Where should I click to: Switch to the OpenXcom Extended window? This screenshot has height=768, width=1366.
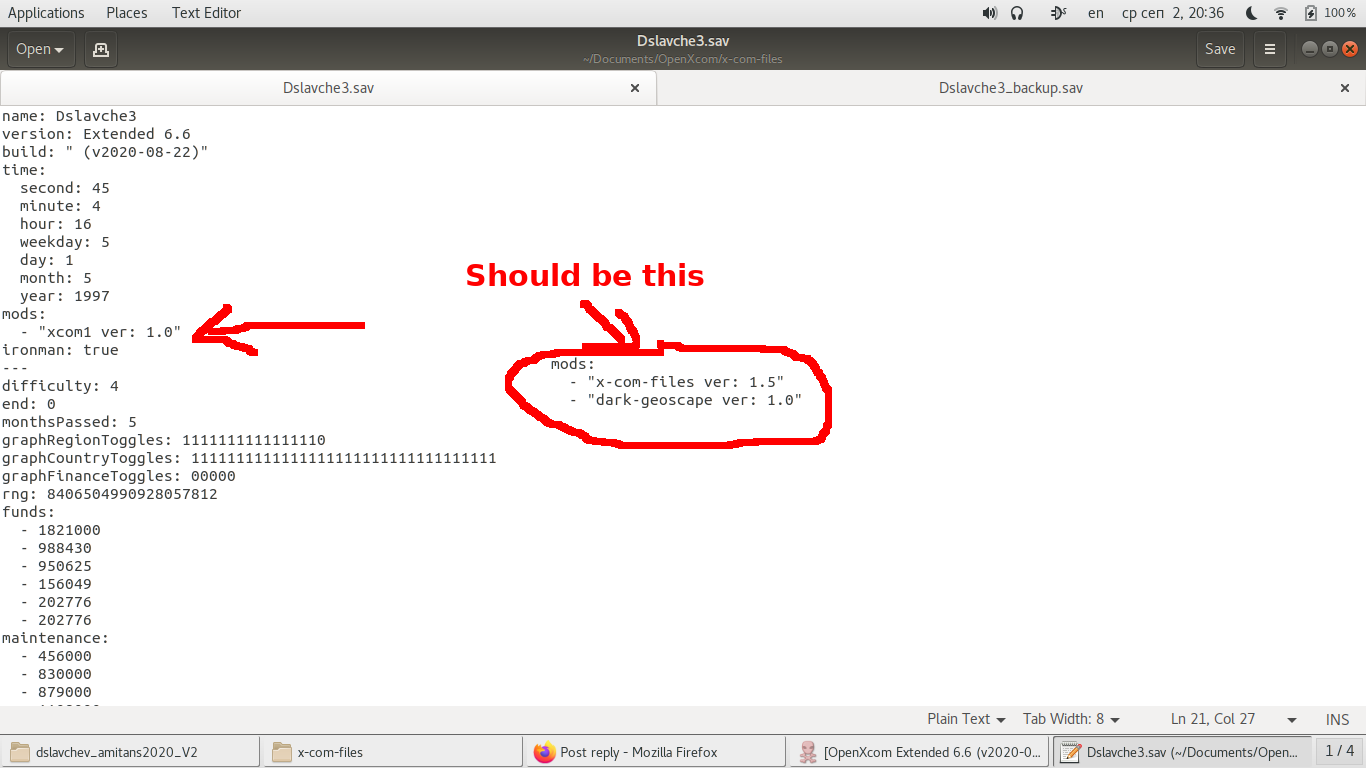pyautogui.click(x=918, y=751)
